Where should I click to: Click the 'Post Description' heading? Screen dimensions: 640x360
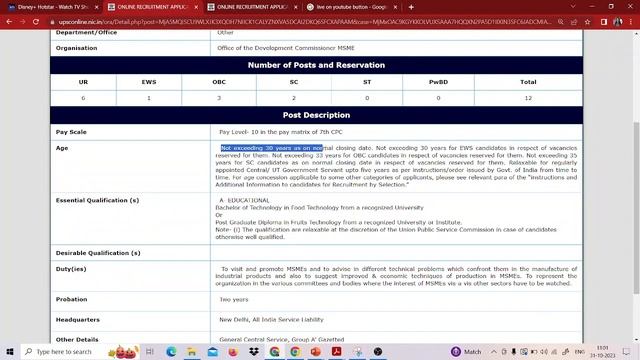316,115
